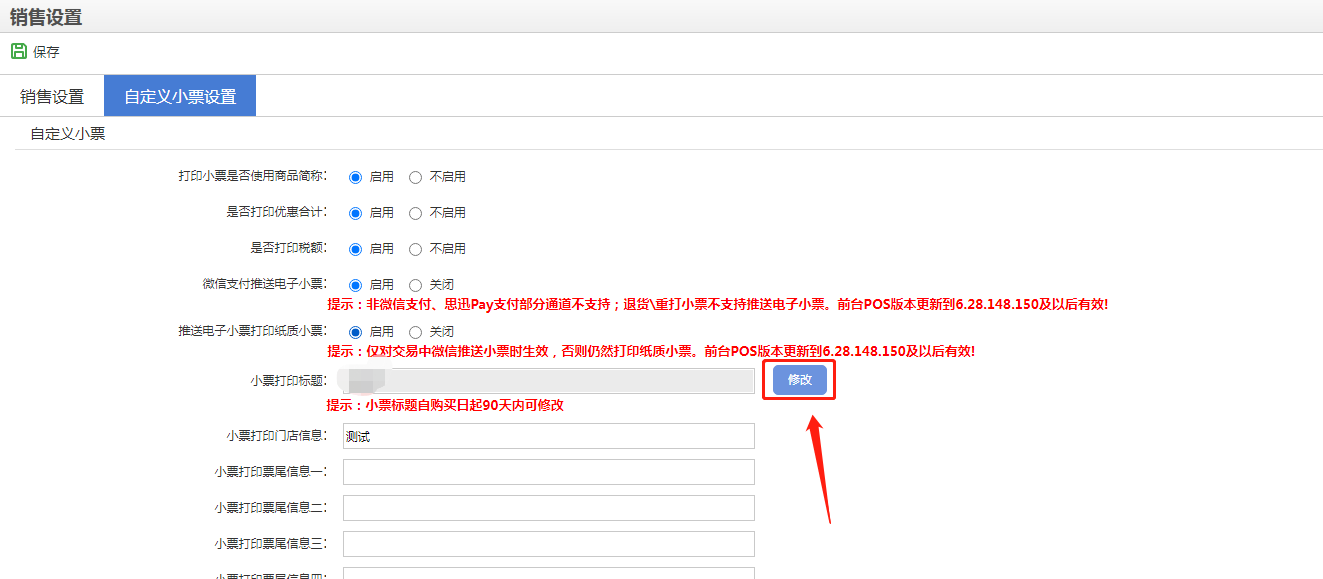Focus the 小票打印票尾信息三 input field
This screenshot has width=1323, height=579.
coord(548,544)
